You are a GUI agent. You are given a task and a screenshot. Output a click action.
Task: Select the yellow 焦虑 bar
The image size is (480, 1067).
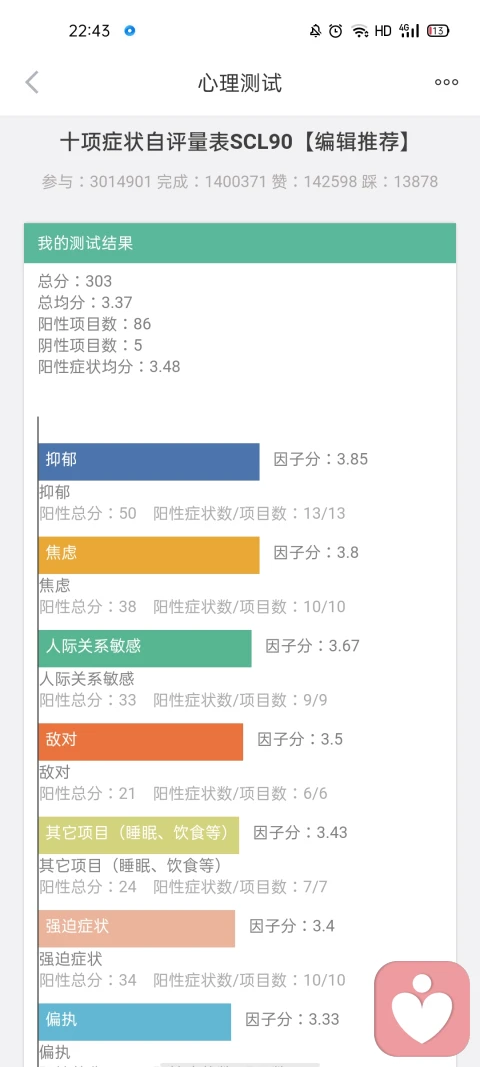pos(148,555)
